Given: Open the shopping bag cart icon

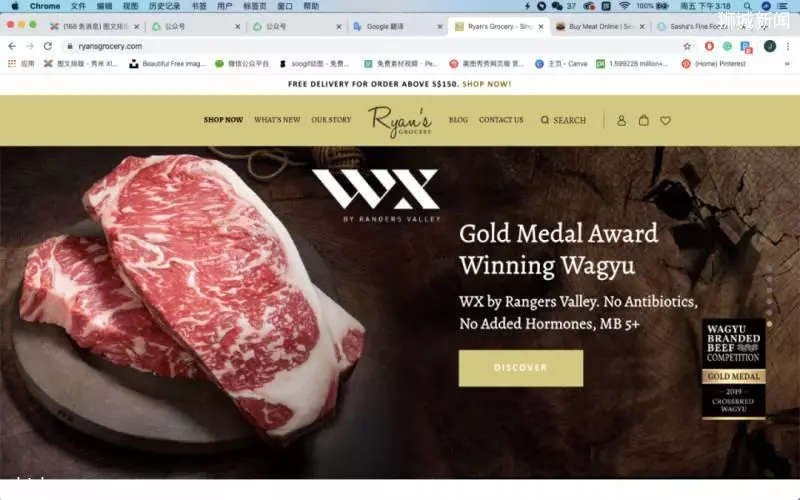Looking at the screenshot, I should (643, 120).
